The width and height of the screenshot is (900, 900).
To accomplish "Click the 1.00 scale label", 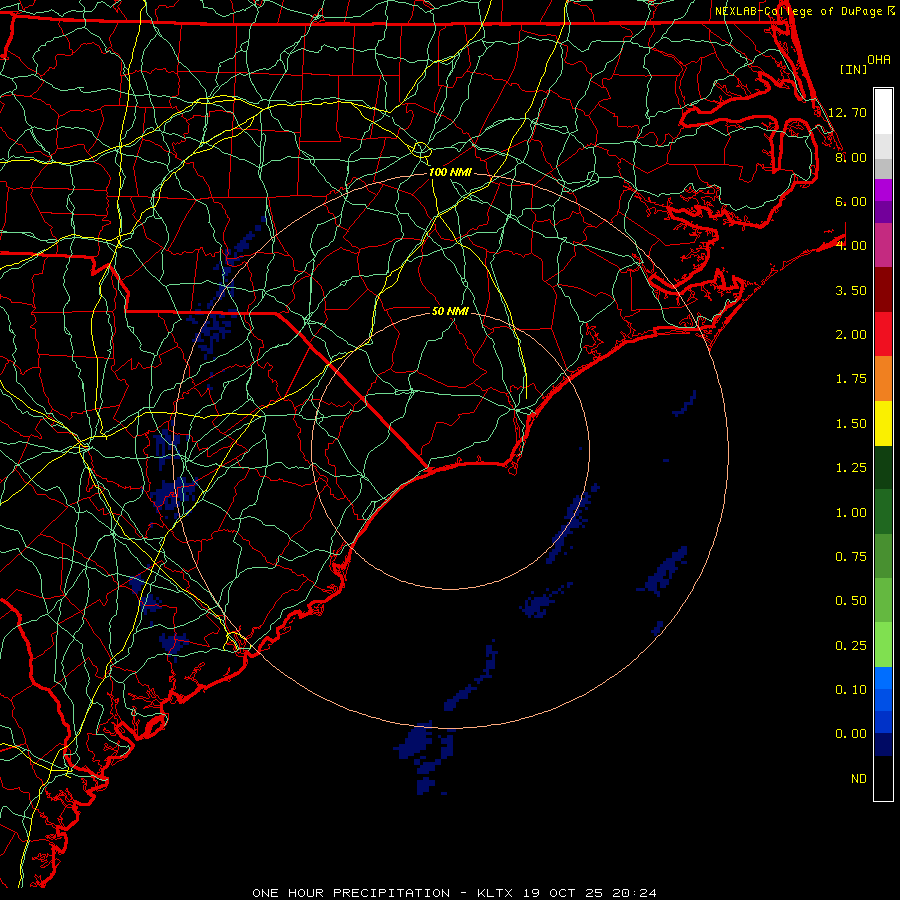I will point(851,513).
